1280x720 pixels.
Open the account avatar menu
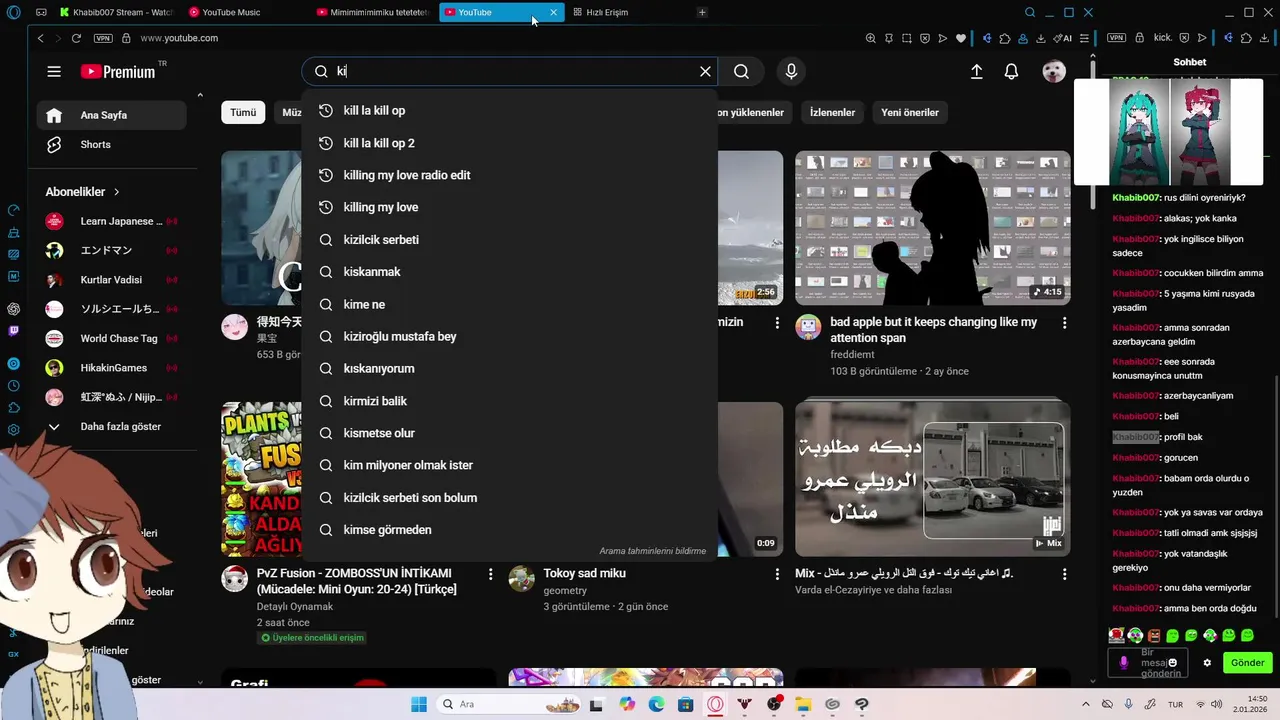click(x=1054, y=71)
